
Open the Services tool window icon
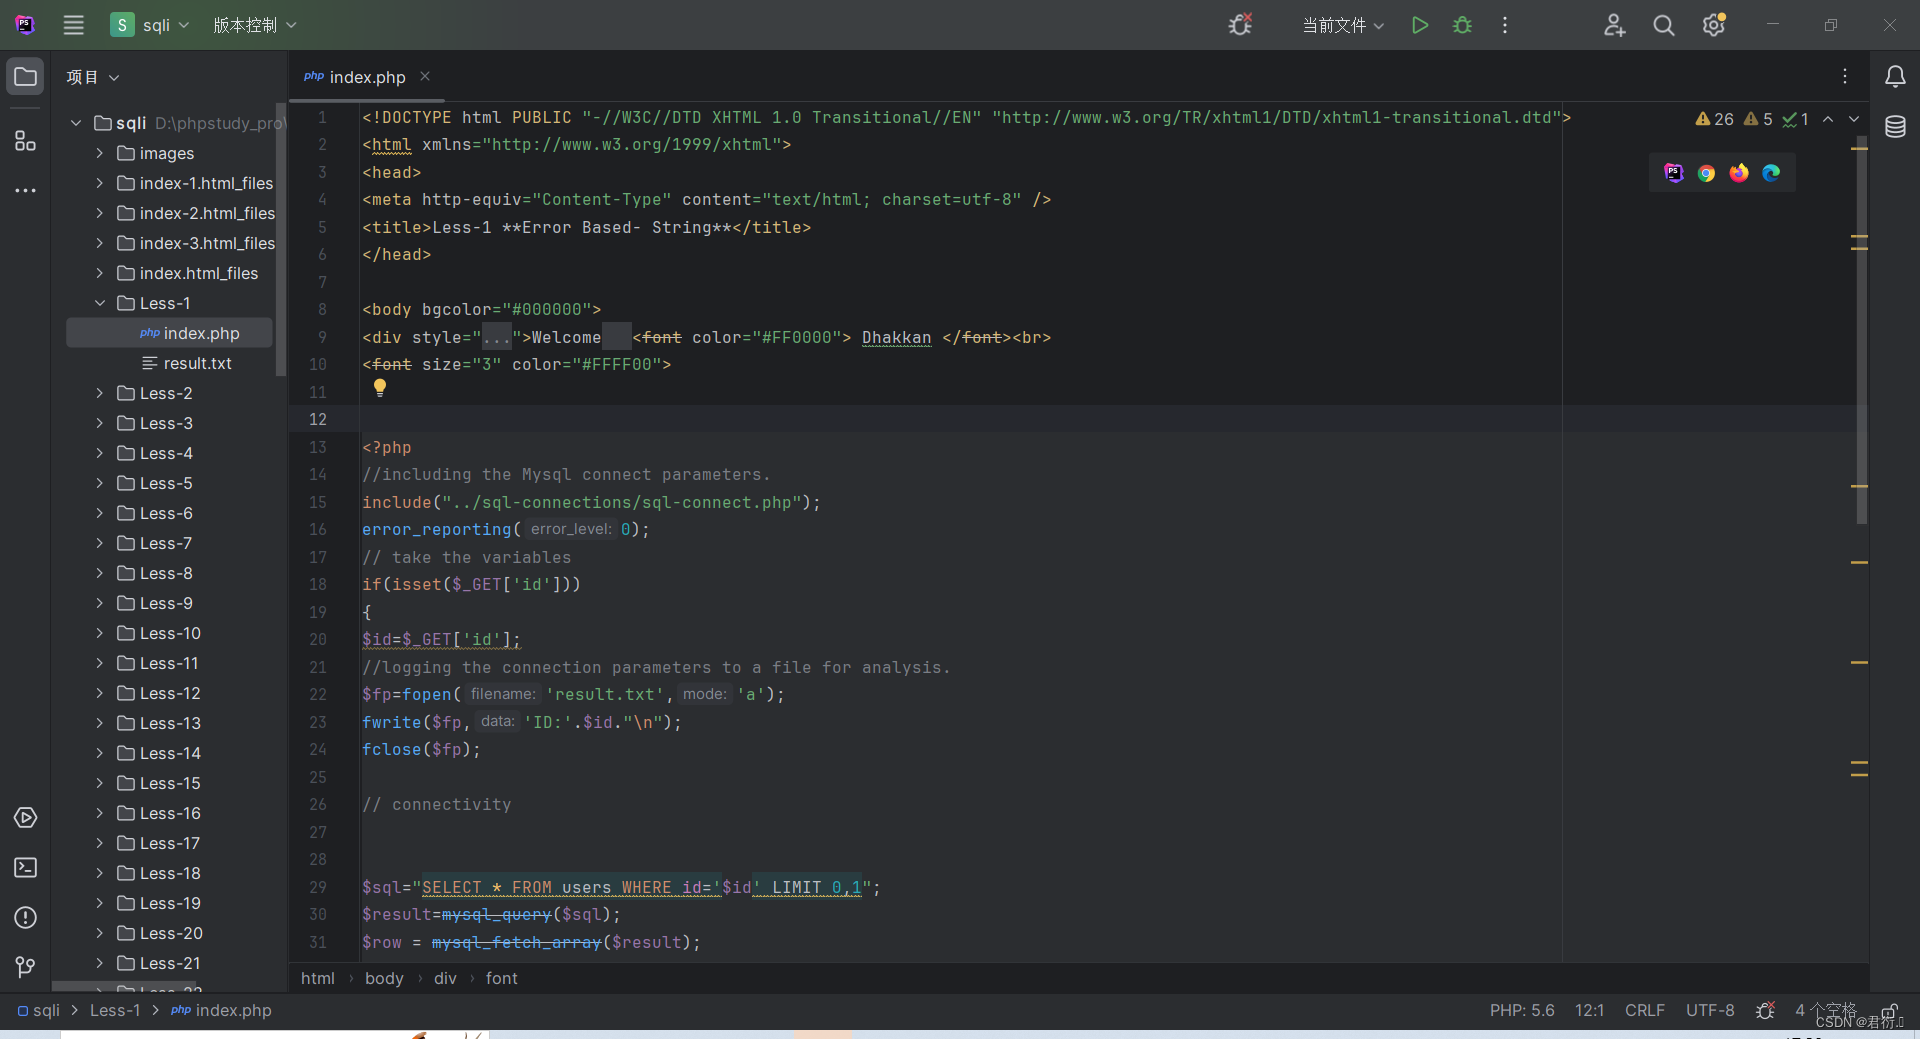26,818
